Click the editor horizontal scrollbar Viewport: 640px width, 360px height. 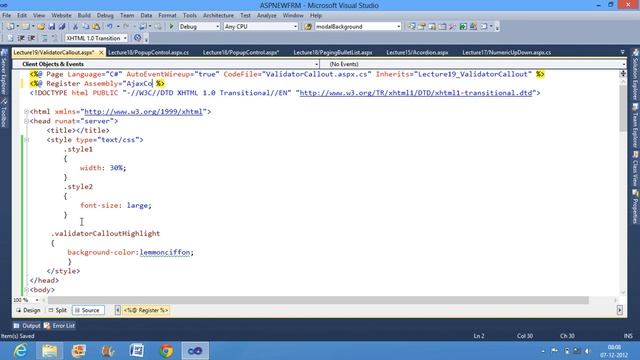tap(318, 300)
